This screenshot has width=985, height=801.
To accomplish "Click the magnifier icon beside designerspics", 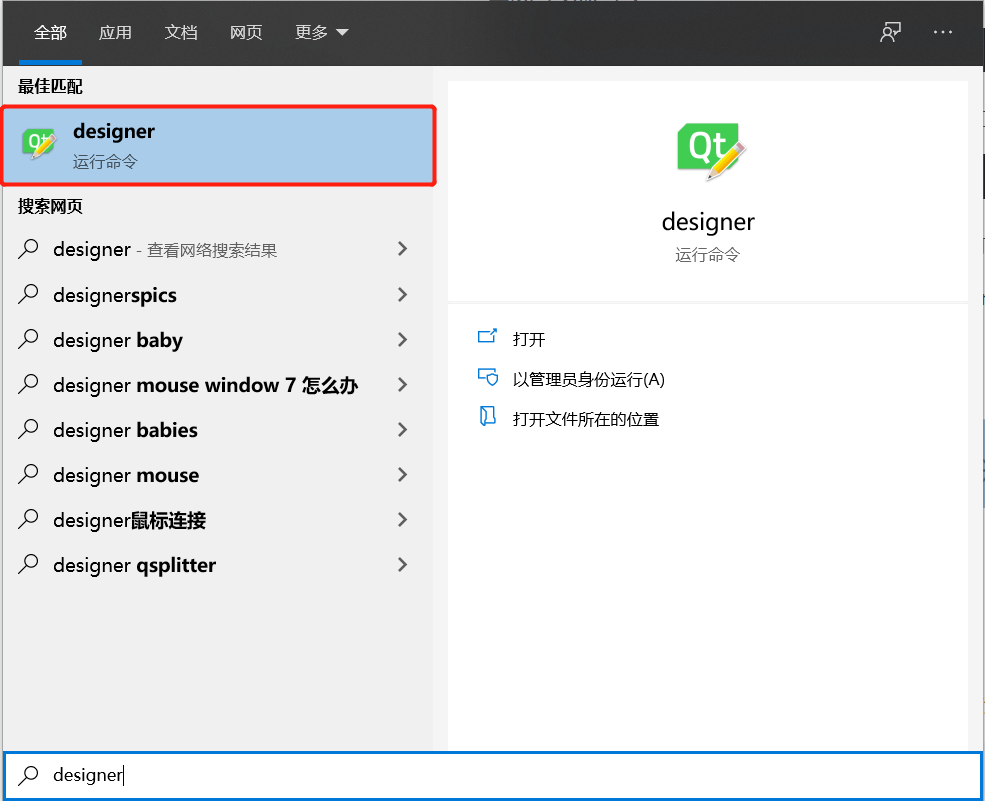I will pos(28,294).
